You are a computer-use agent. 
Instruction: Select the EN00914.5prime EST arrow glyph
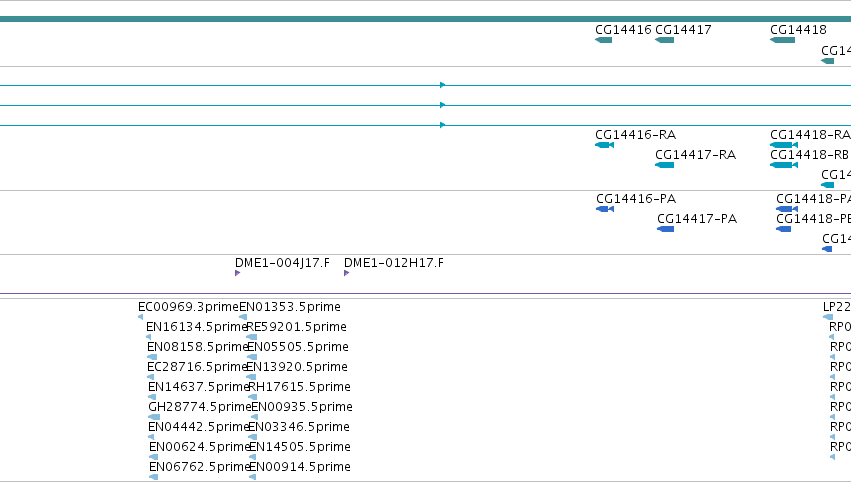coord(252,477)
